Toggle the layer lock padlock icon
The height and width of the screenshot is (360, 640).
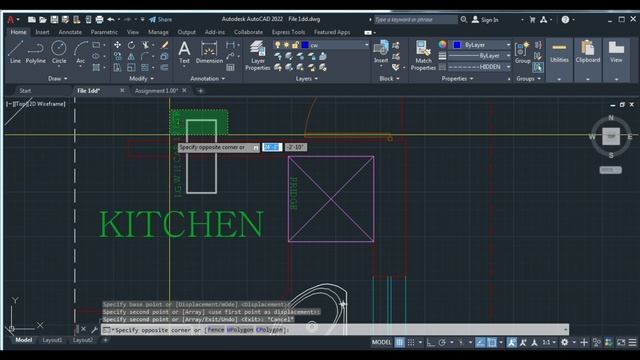(x=295, y=45)
